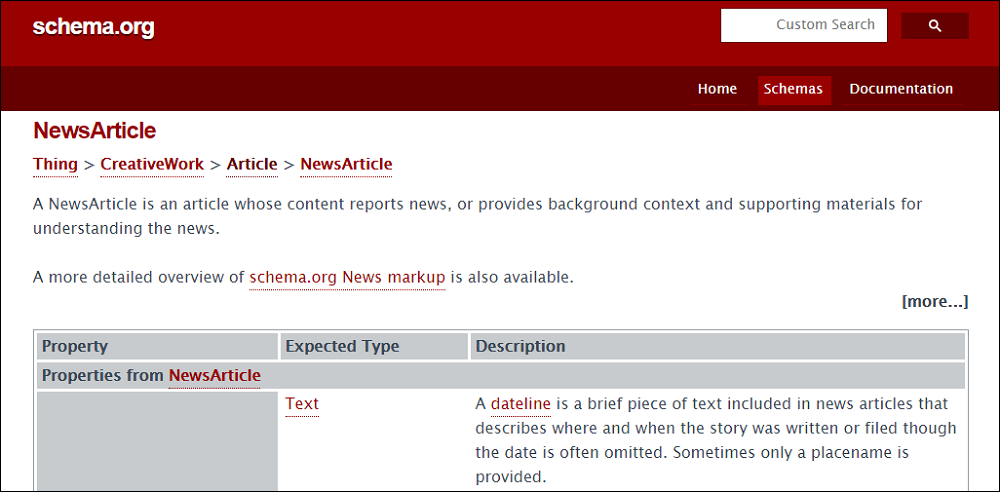This screenshot has height=492, width=1000.
Task: Click the NewsArticle page heading
Action: click(x=94, y=131)
